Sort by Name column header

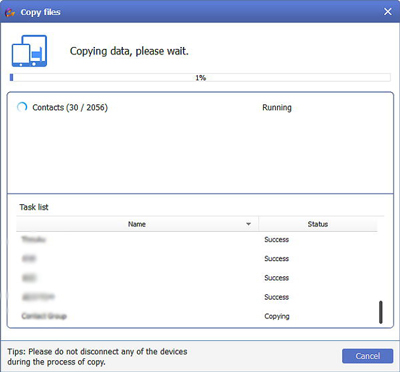pos(137,224)
